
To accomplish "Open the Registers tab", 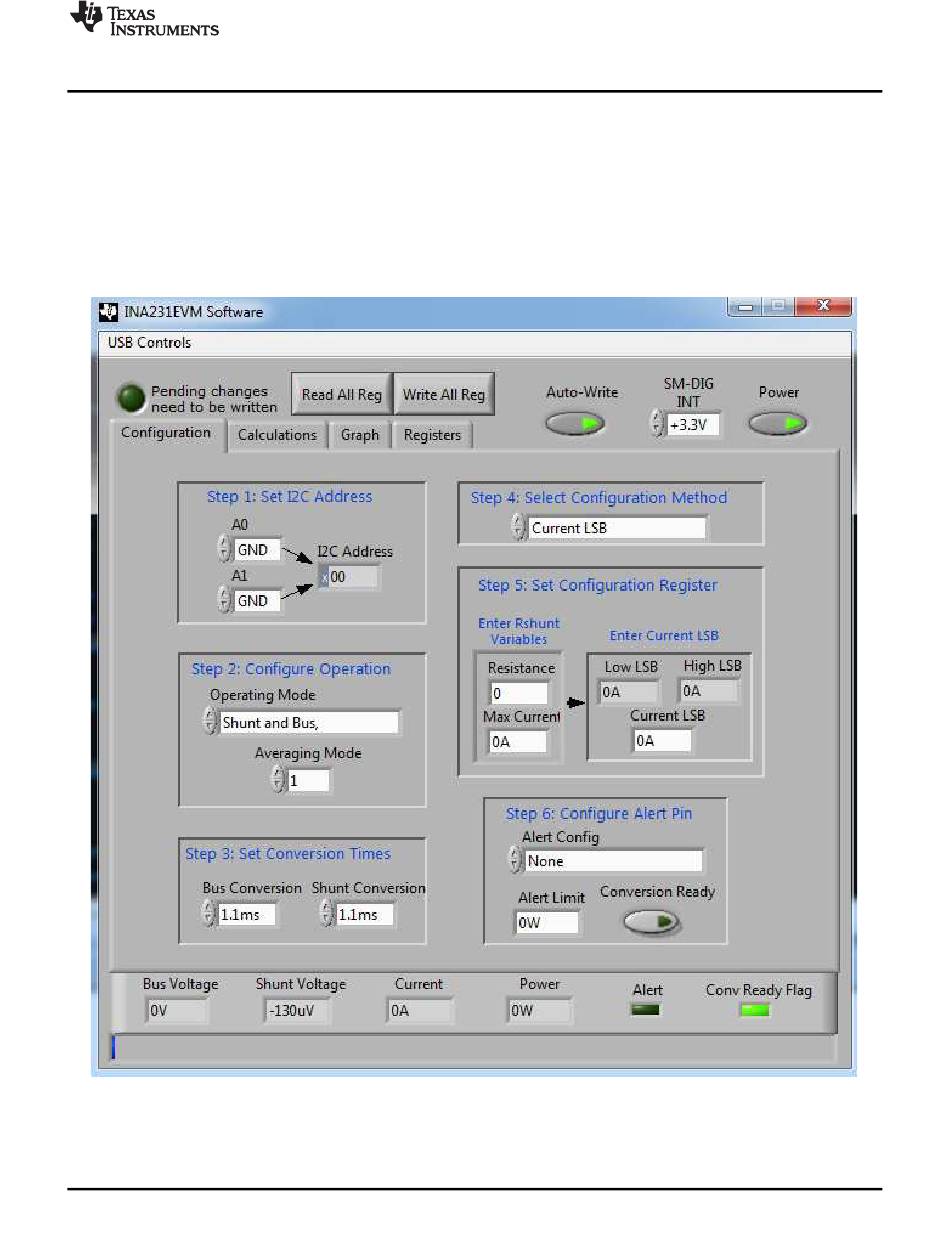I will [432, 435].
